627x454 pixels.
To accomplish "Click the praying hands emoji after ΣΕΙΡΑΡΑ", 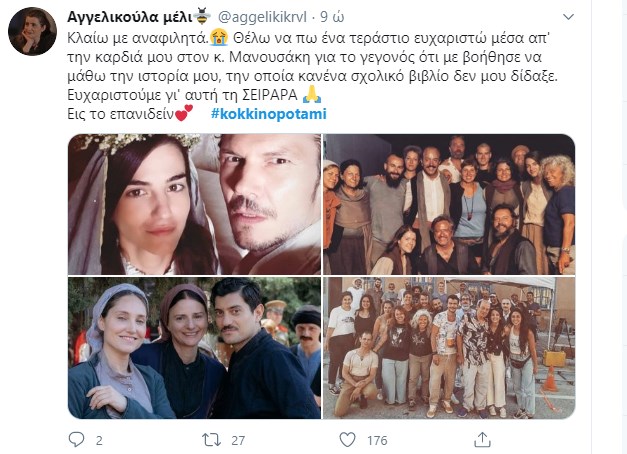I will coord(312,95).
